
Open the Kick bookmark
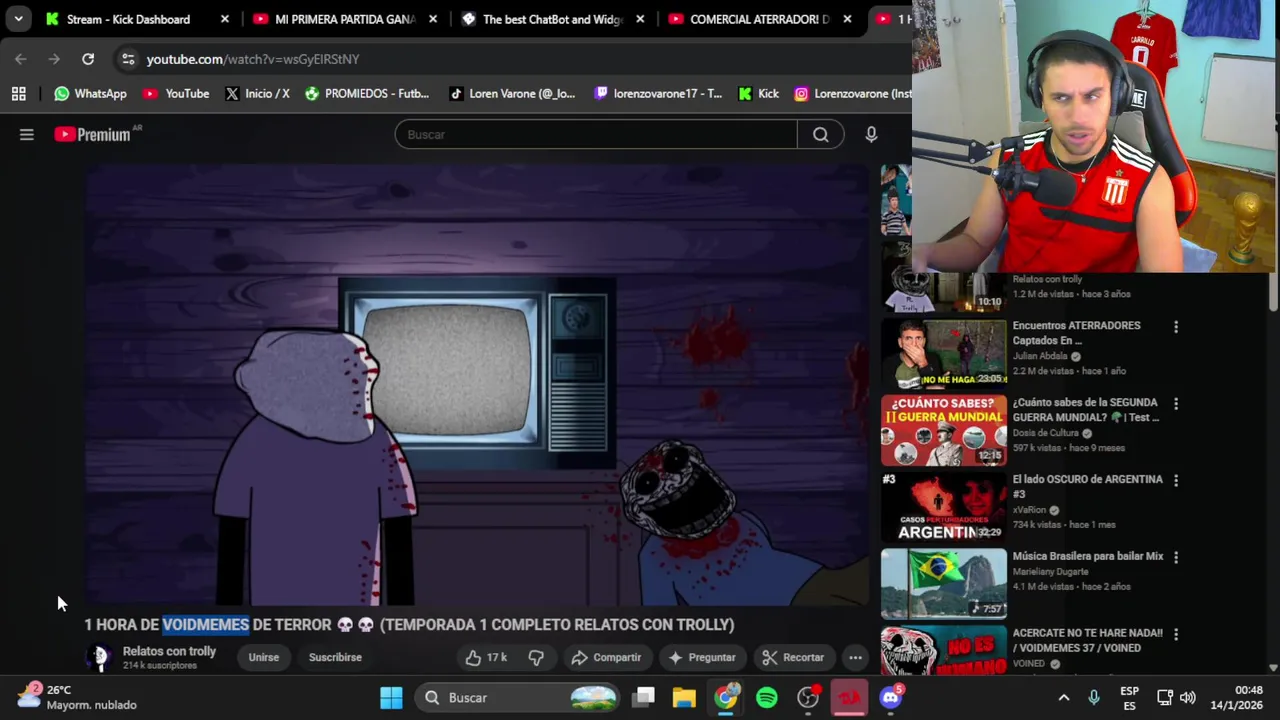759,94
